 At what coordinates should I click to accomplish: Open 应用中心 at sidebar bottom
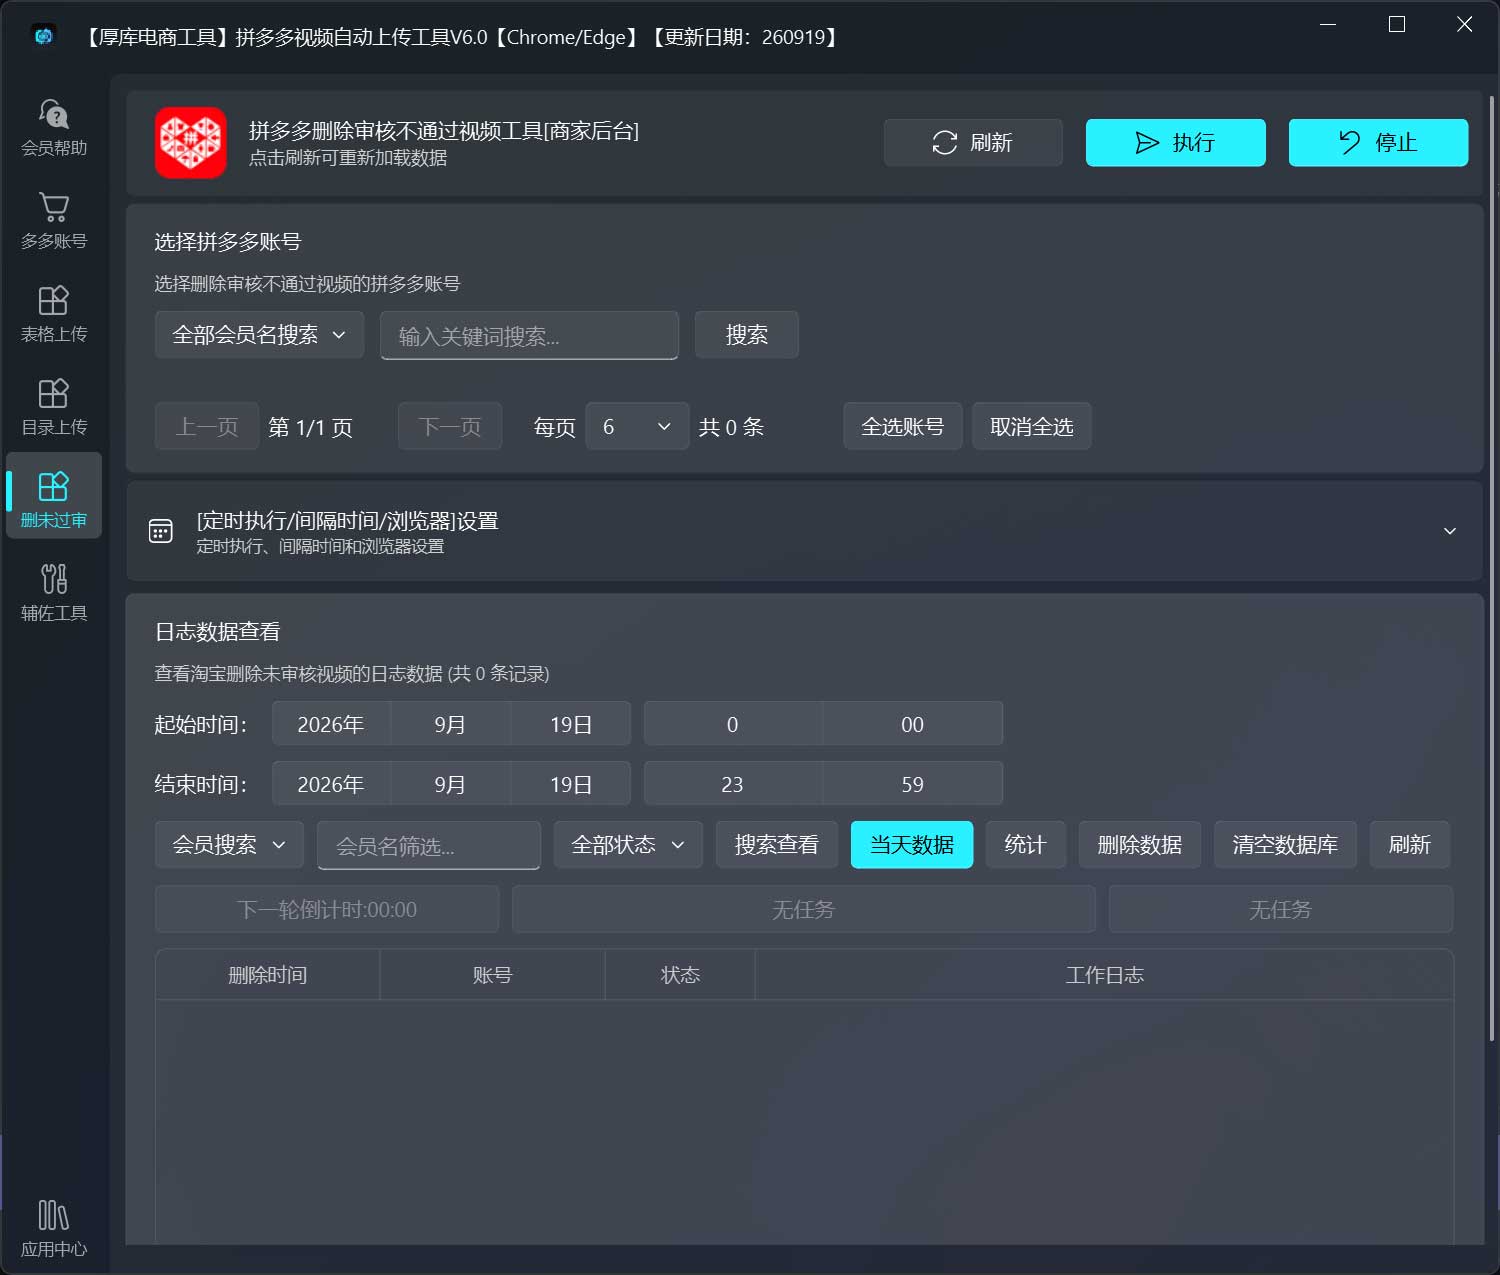(x=54, y=1229)
